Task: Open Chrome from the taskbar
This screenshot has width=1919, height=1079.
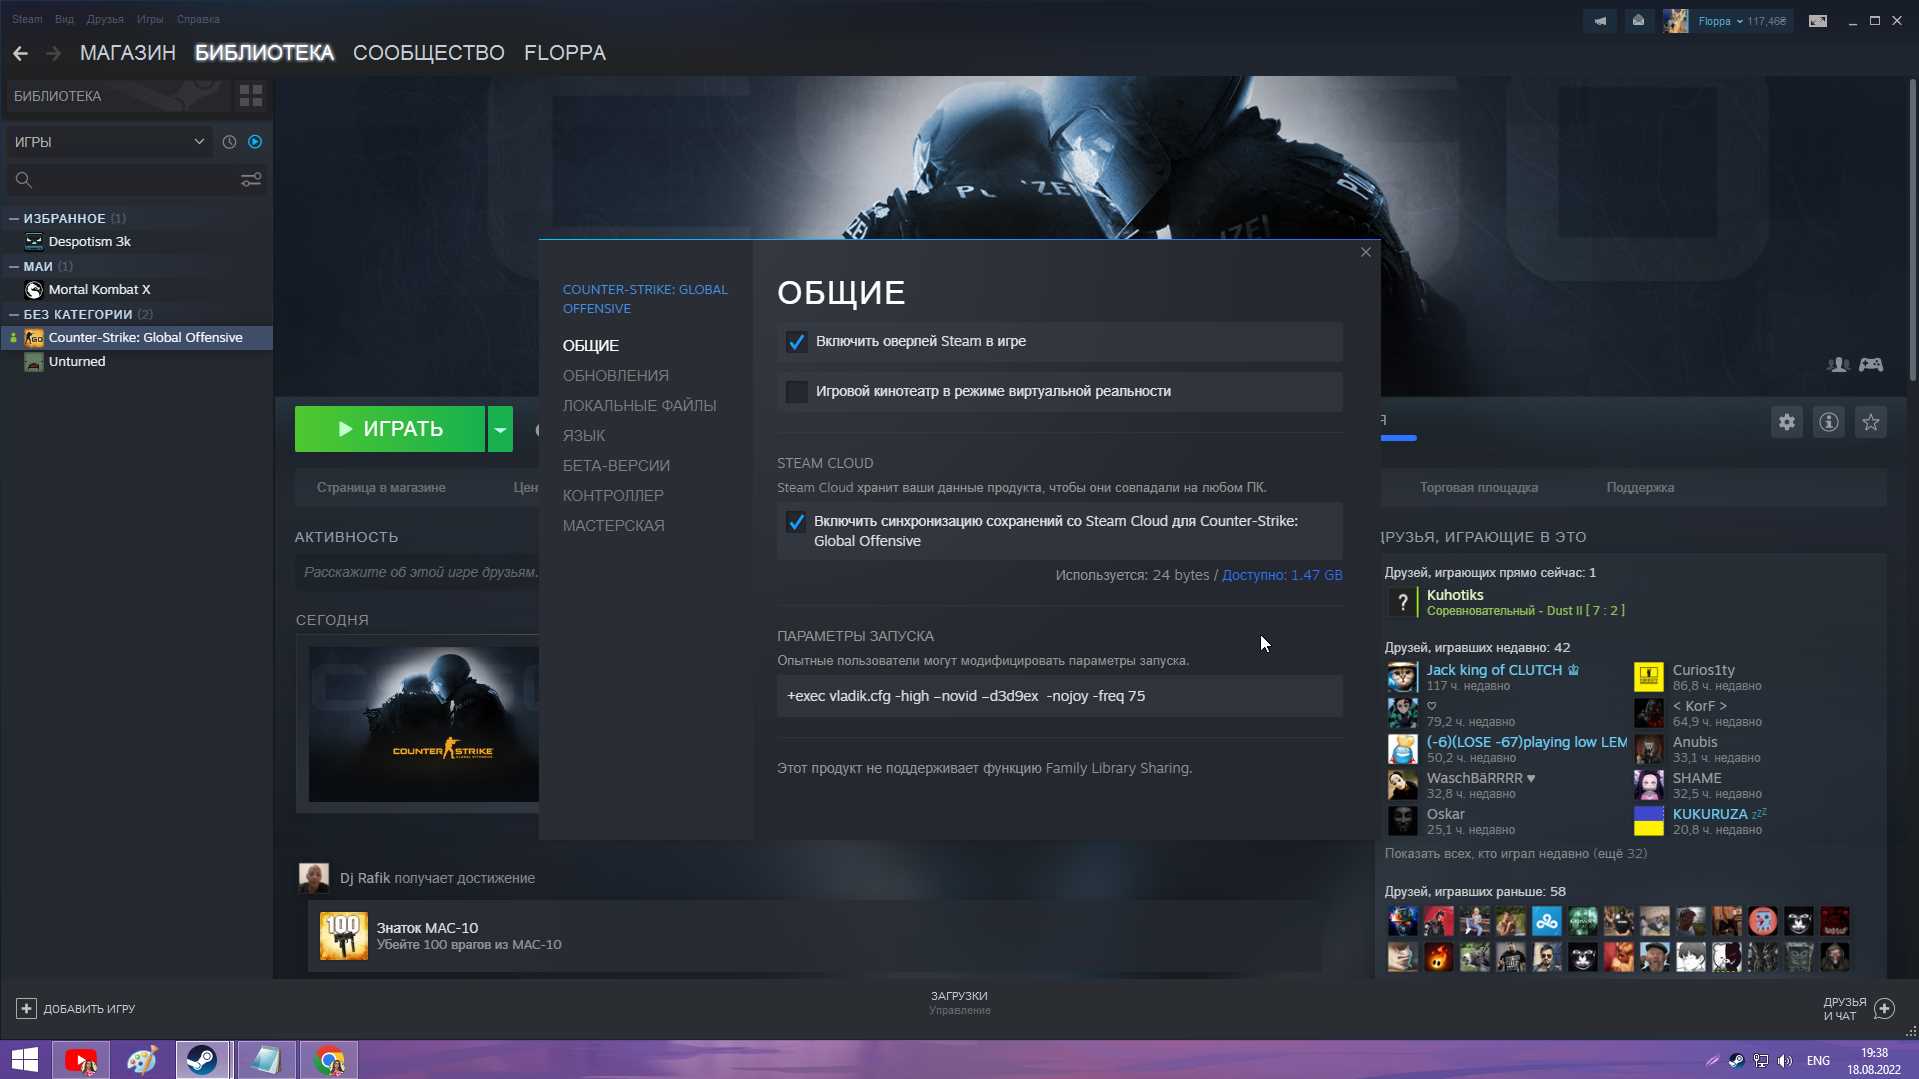Action: (x=329, y=1060)
